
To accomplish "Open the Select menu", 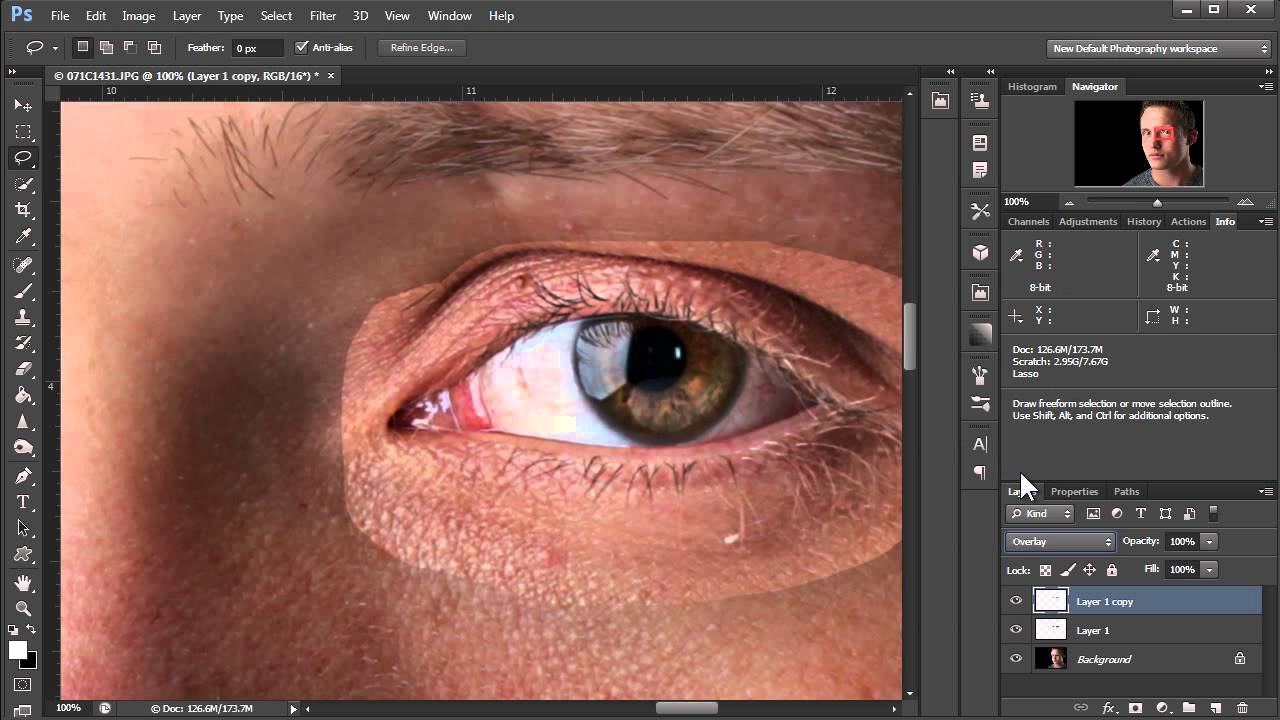I will (x=276, y=16).
